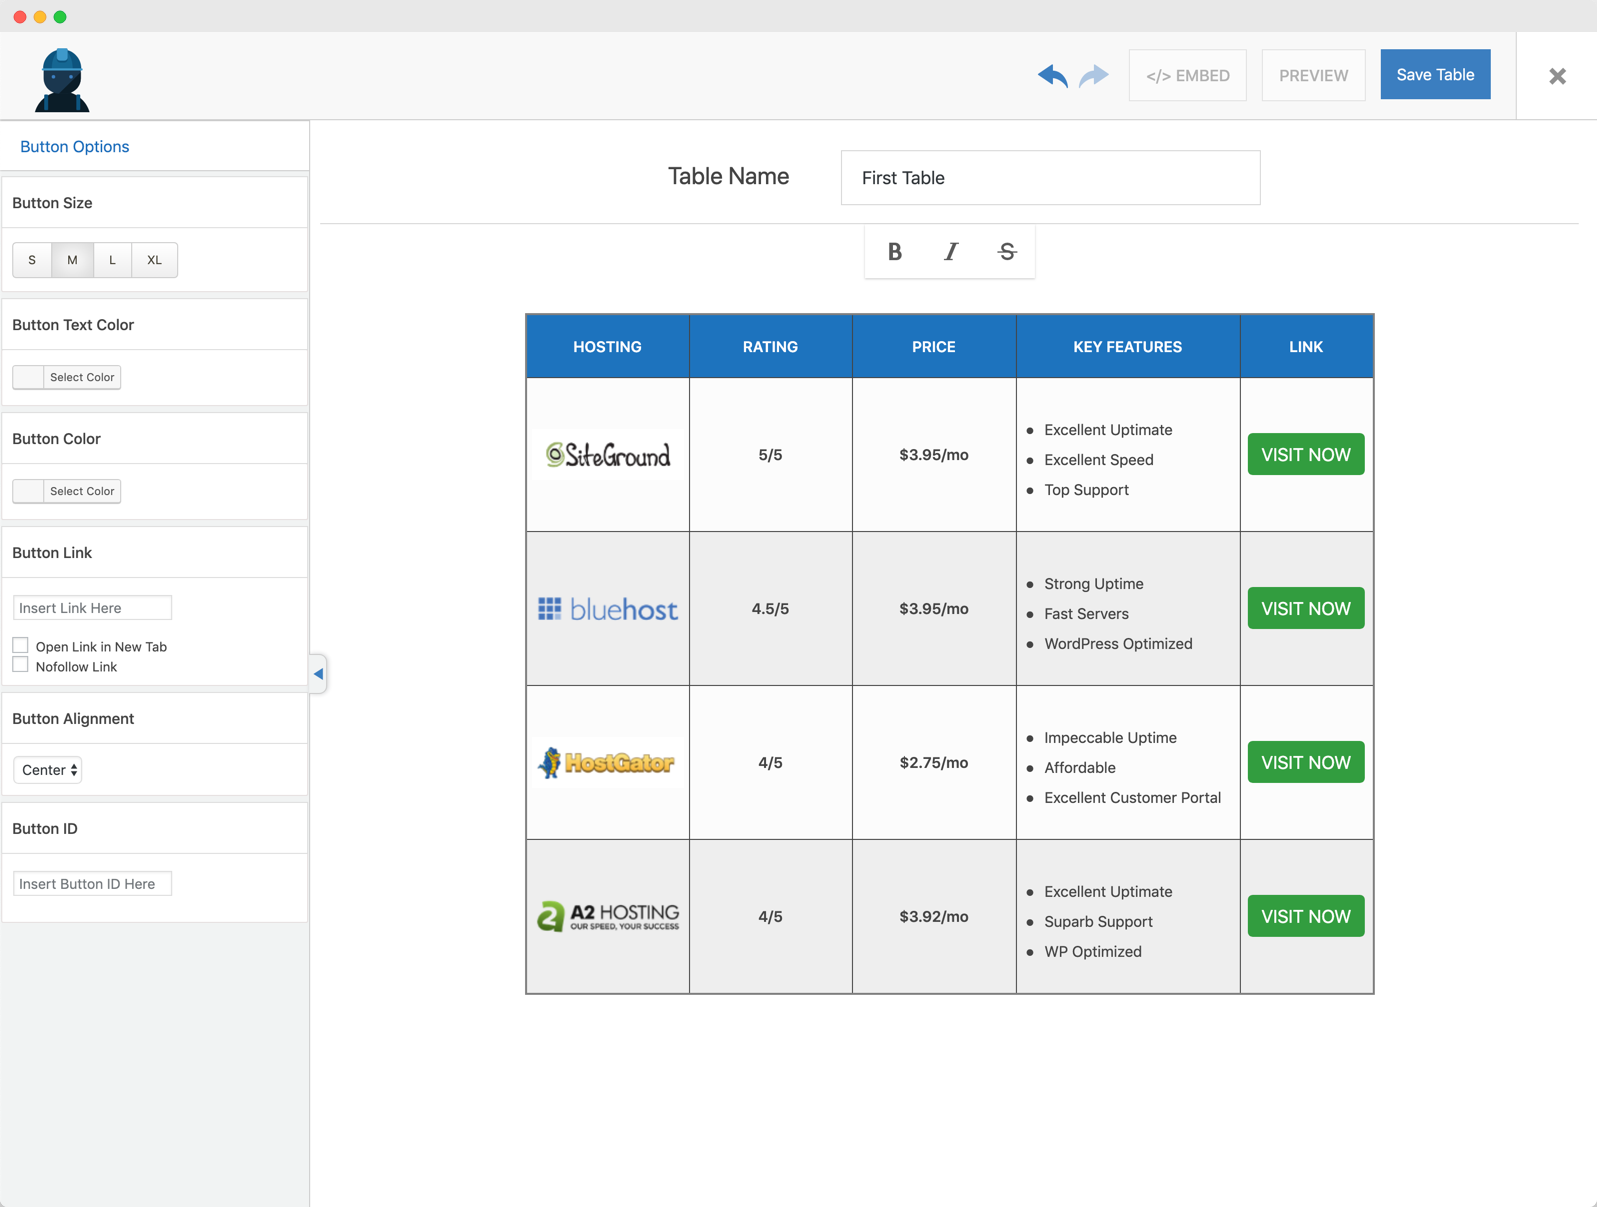Click the builder mascot logo
1597x1207 pixels.
click(x=62, y=80)
